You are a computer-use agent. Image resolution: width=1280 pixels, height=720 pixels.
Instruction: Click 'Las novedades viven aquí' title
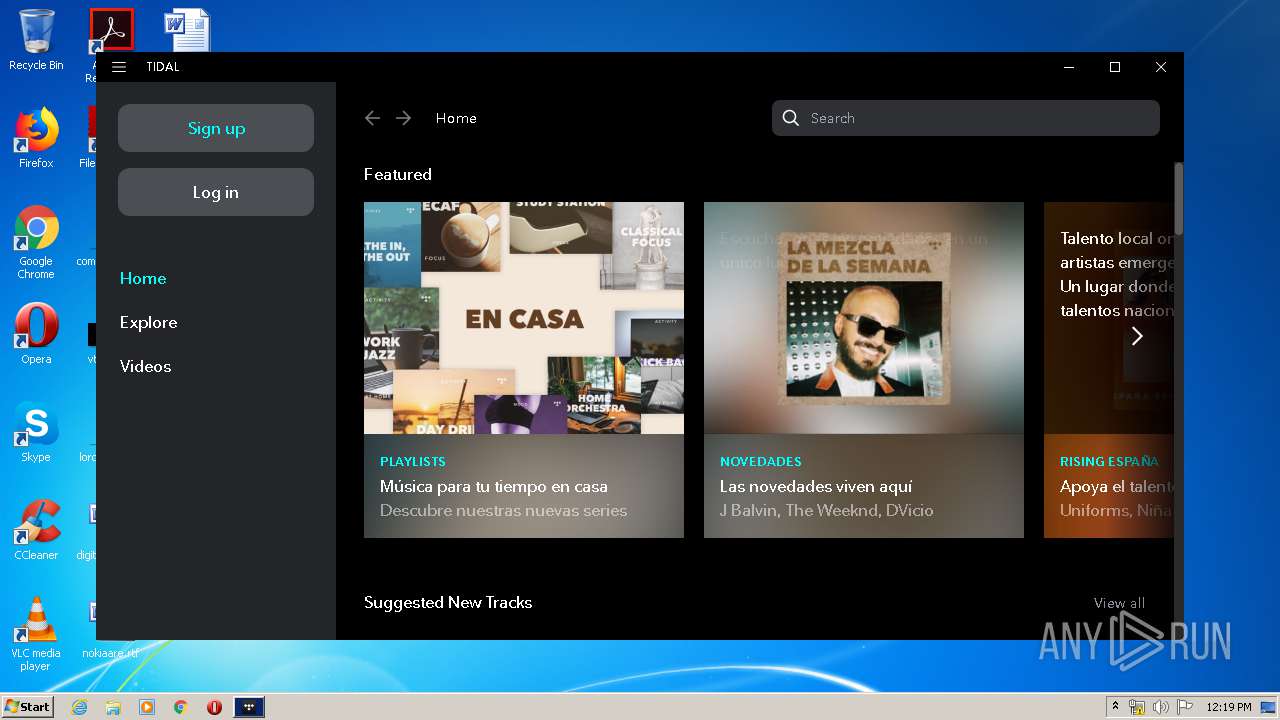click(816, 487)
